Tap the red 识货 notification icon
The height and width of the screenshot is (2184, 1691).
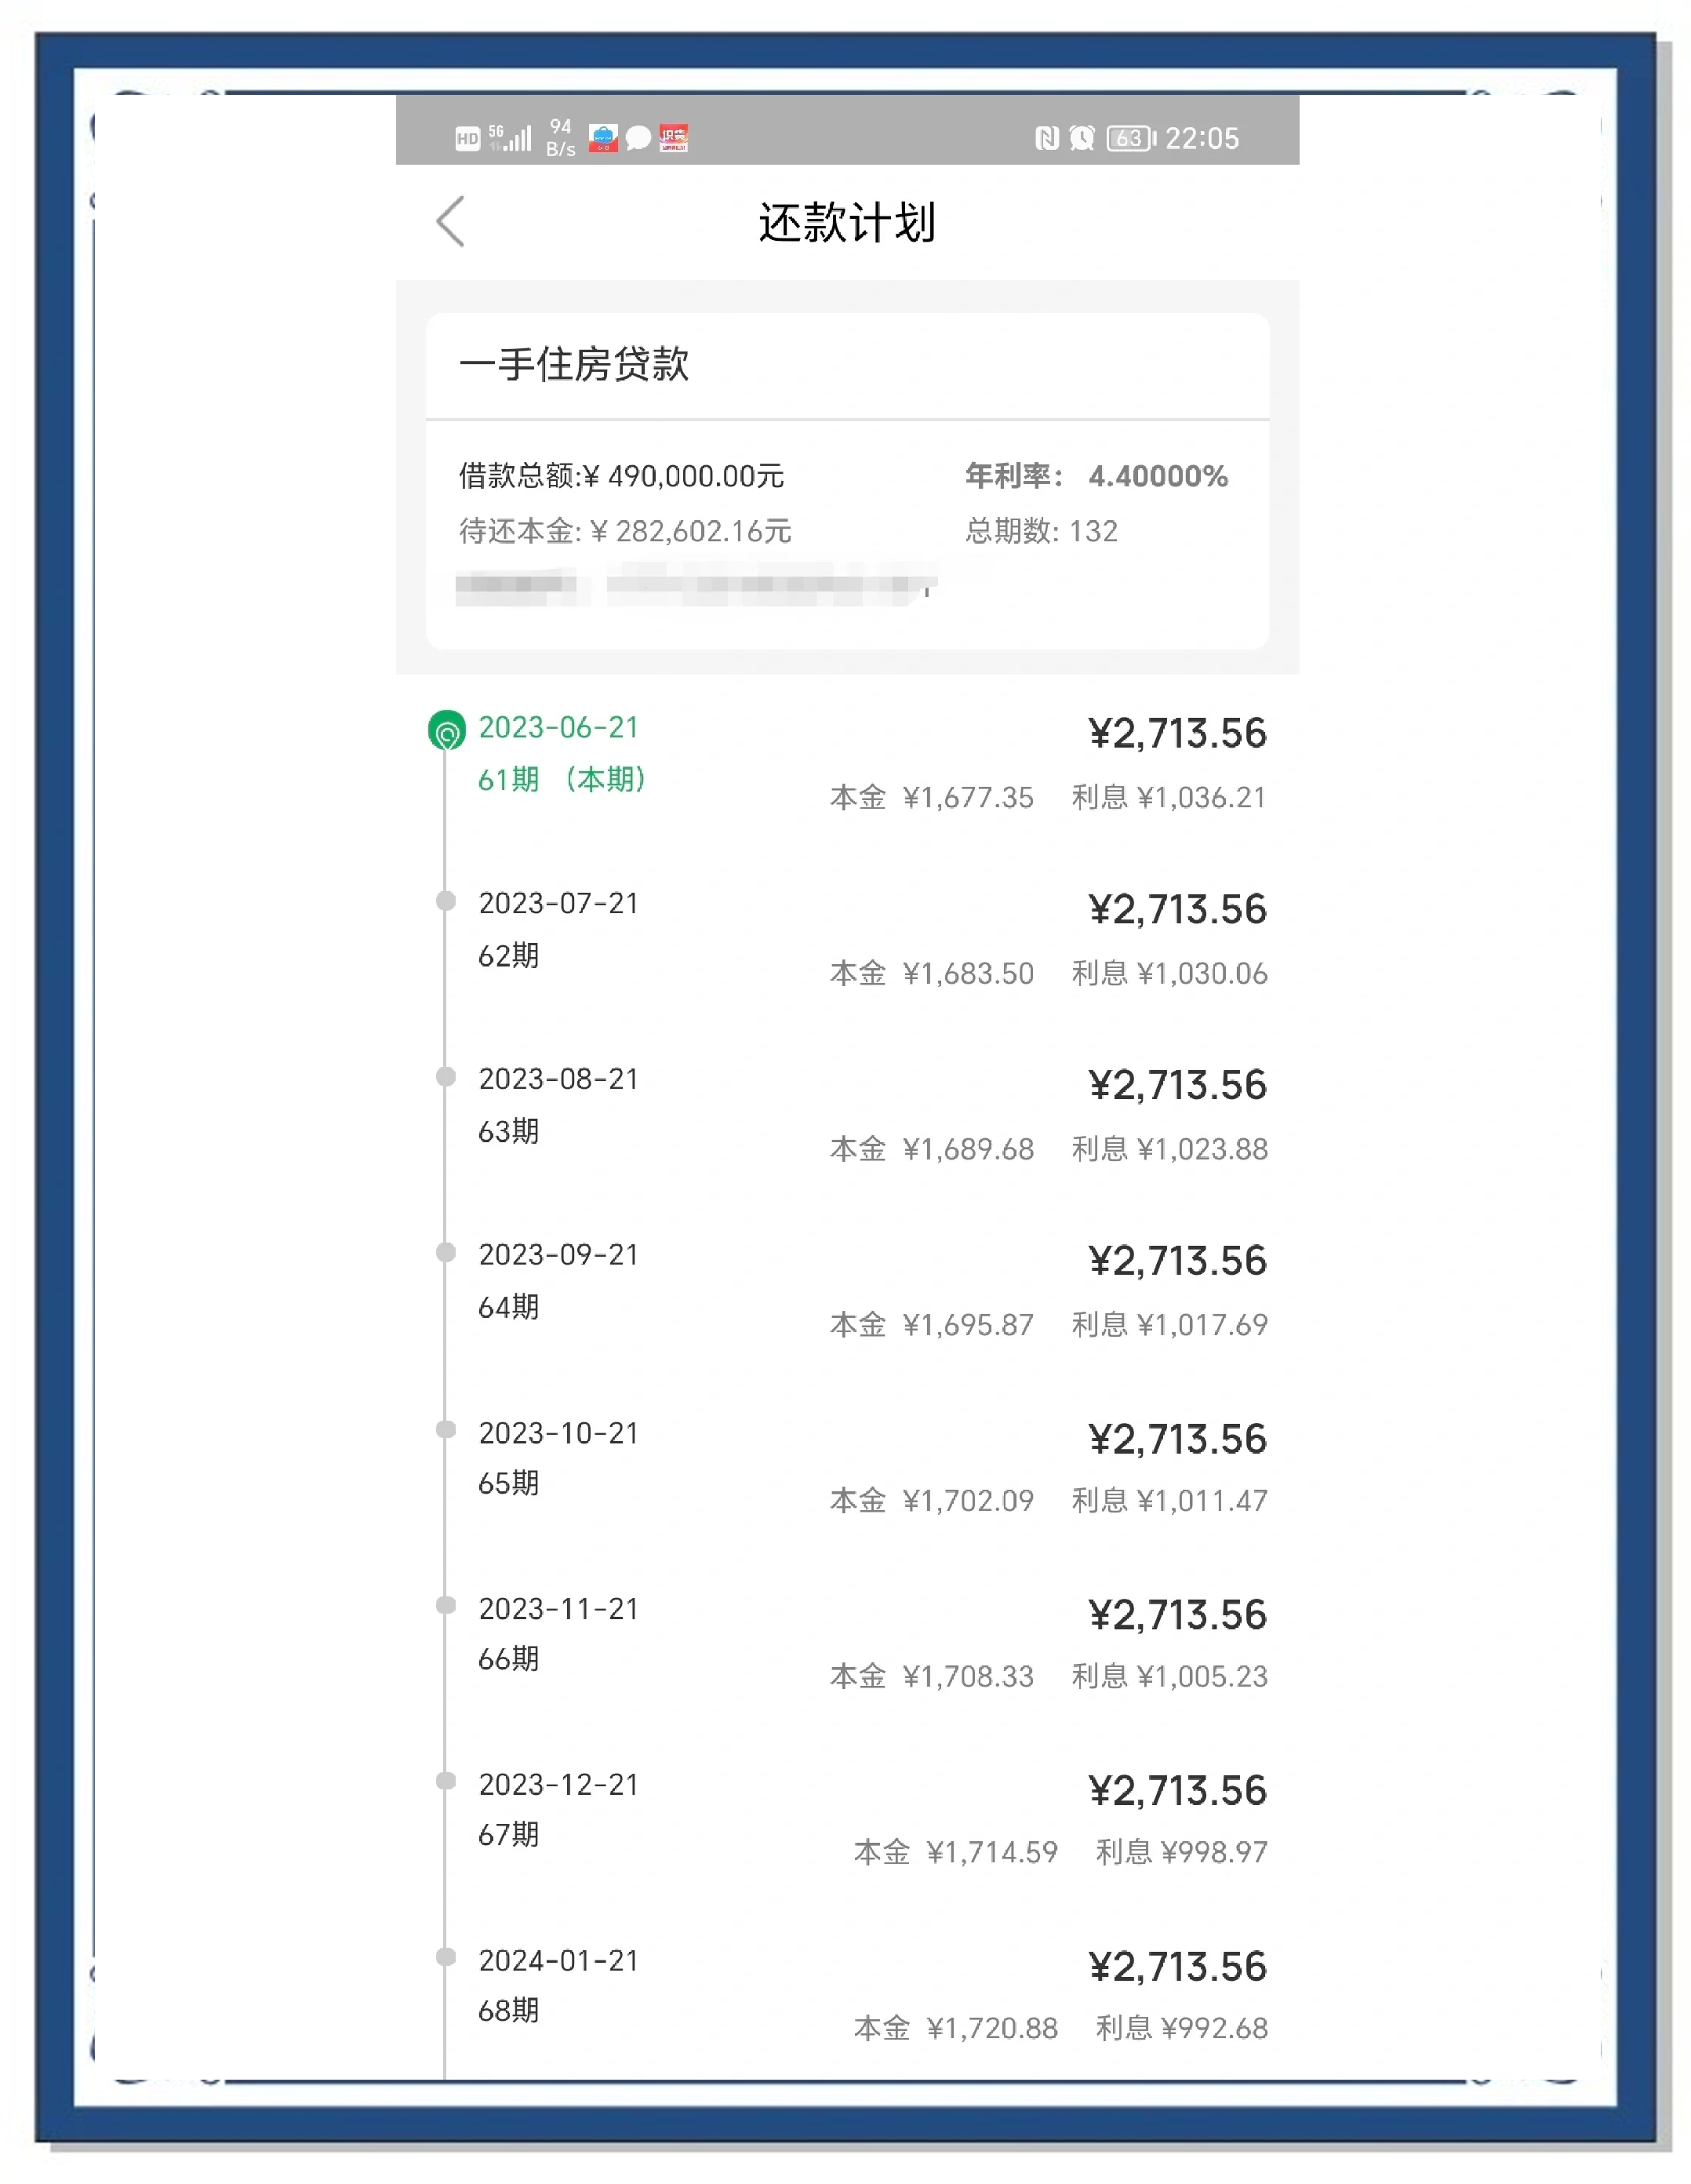(x=674, y=138)
